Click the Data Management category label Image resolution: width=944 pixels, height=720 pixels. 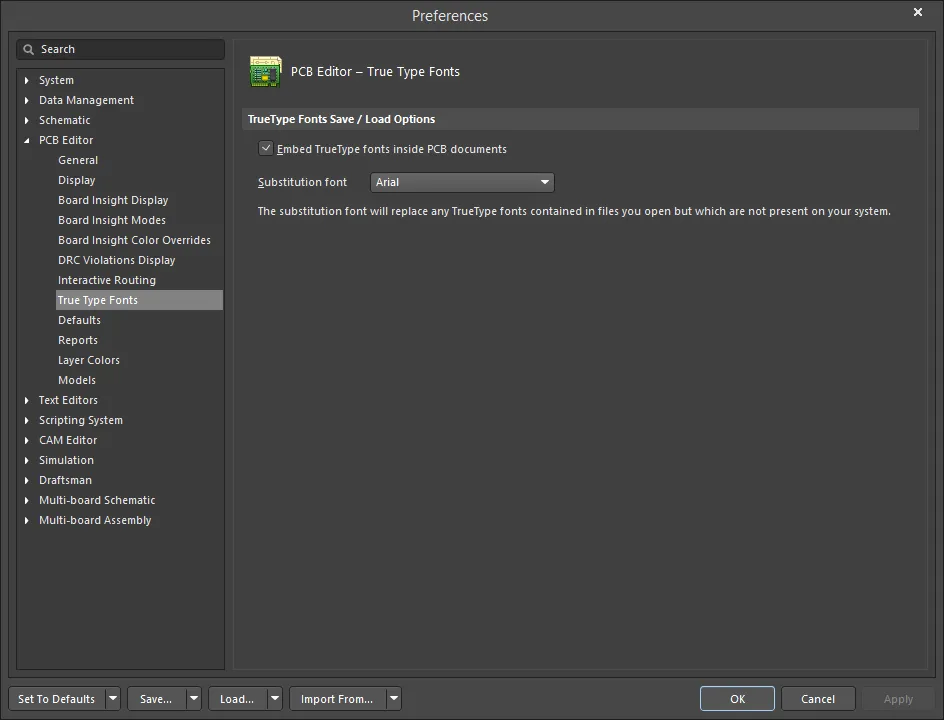[x=87, y=100]
